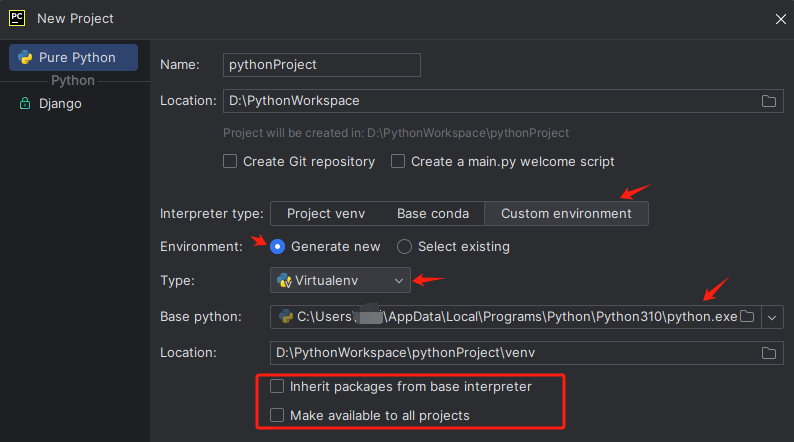This screenshot has width=794, height=442.
Task: Browse folder for project location
Action: pos(769,101)
